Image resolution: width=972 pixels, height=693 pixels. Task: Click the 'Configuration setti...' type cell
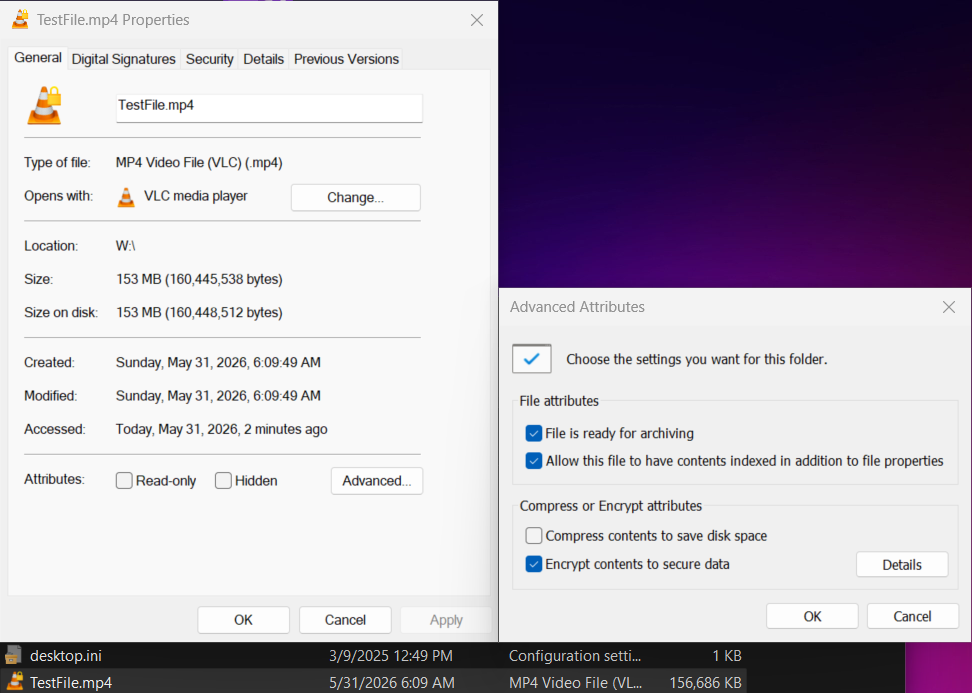(x=575, y=655)
